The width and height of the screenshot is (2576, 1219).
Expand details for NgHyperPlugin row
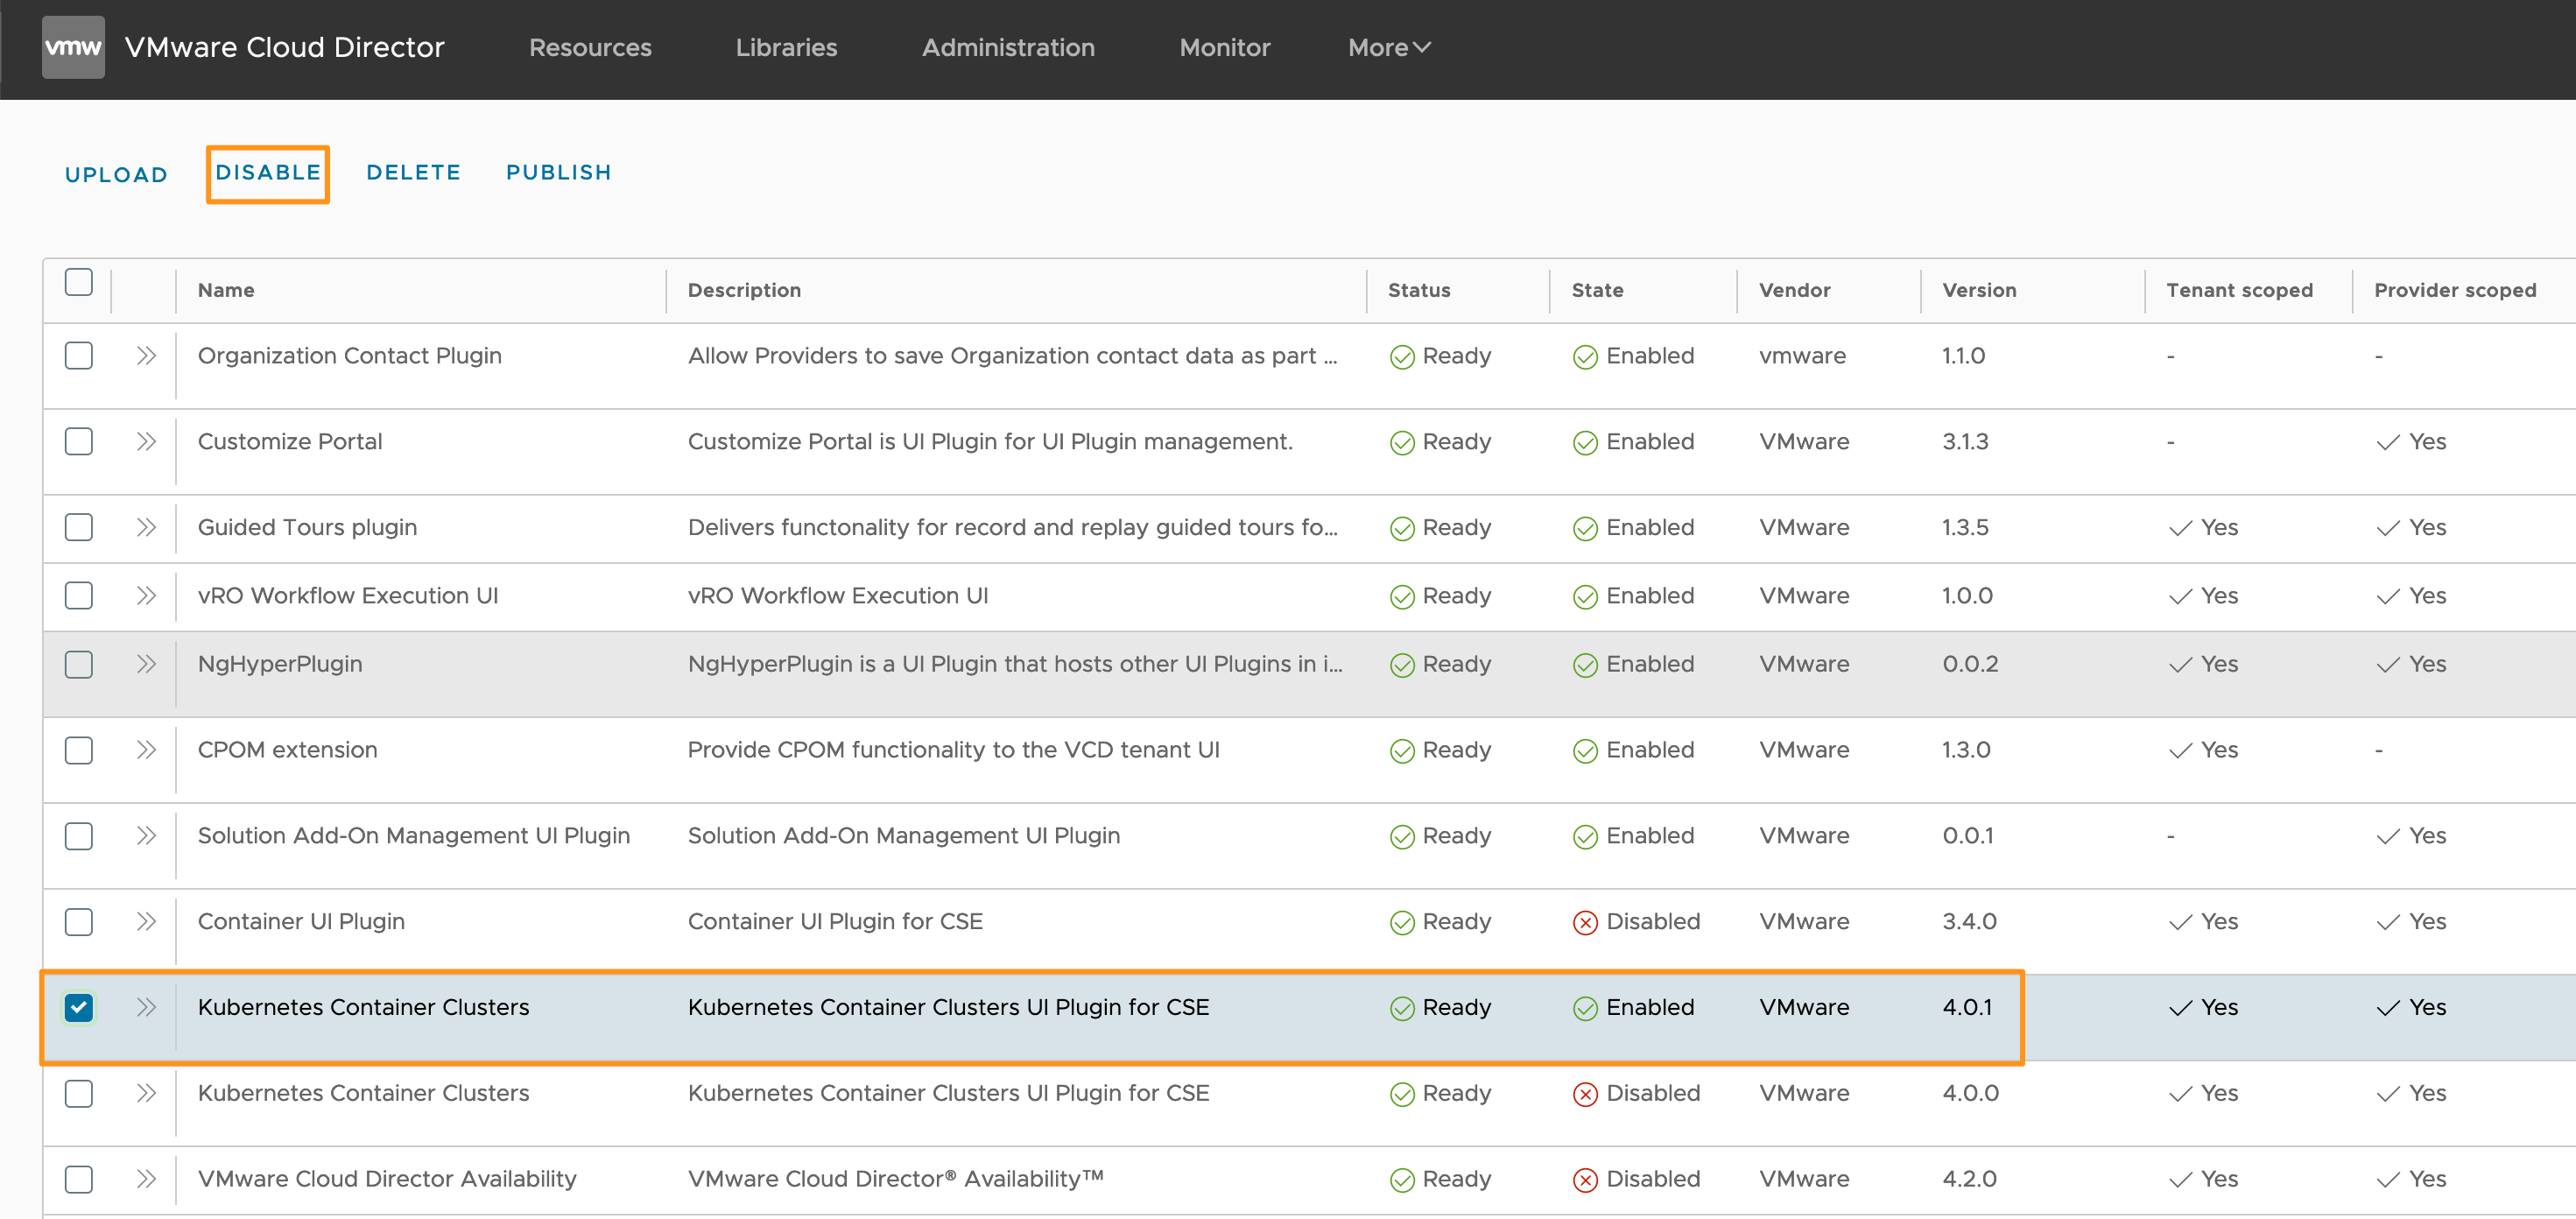point(146,665)
